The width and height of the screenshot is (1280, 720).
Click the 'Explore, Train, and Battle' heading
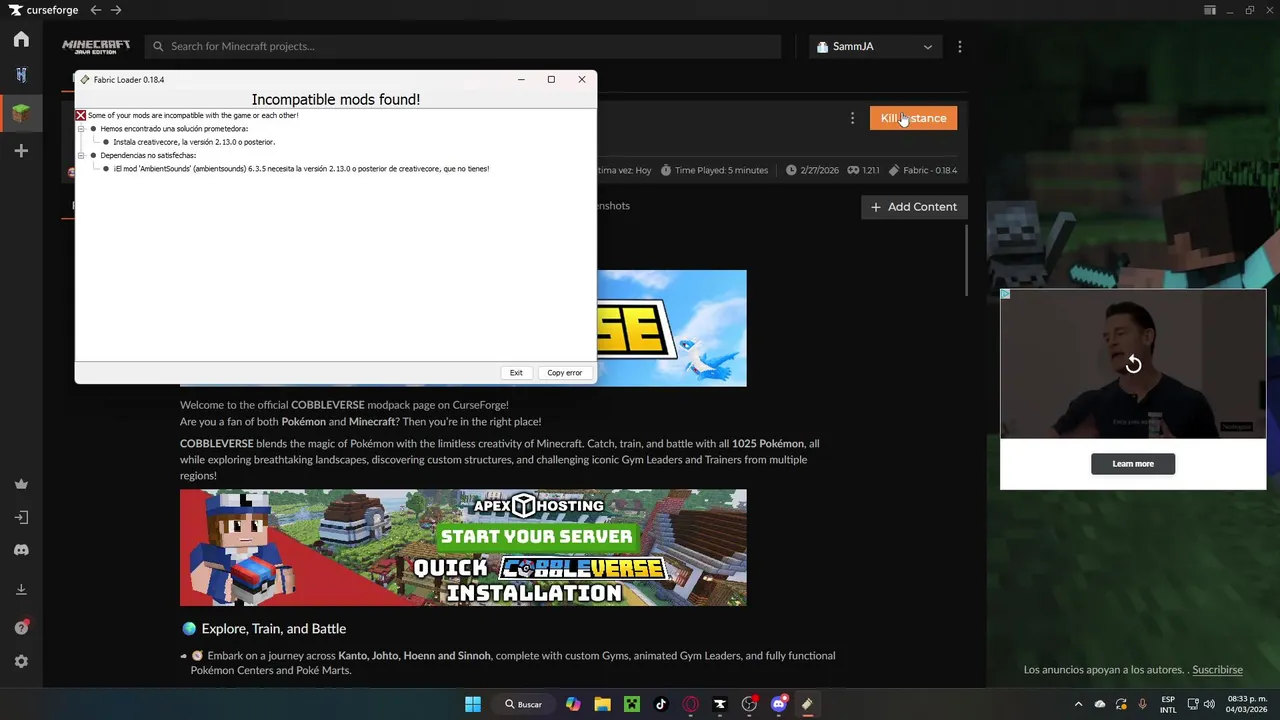pyautogui.click(x=273, y=629)
